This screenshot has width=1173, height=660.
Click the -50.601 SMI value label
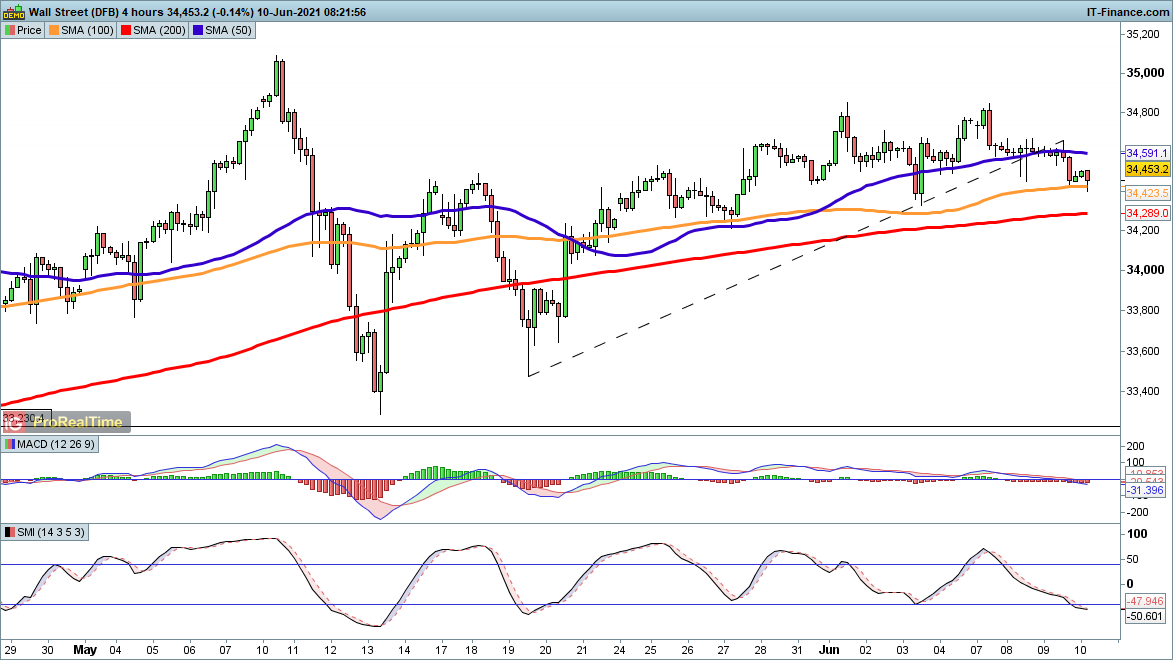[x=1148, y=616]
